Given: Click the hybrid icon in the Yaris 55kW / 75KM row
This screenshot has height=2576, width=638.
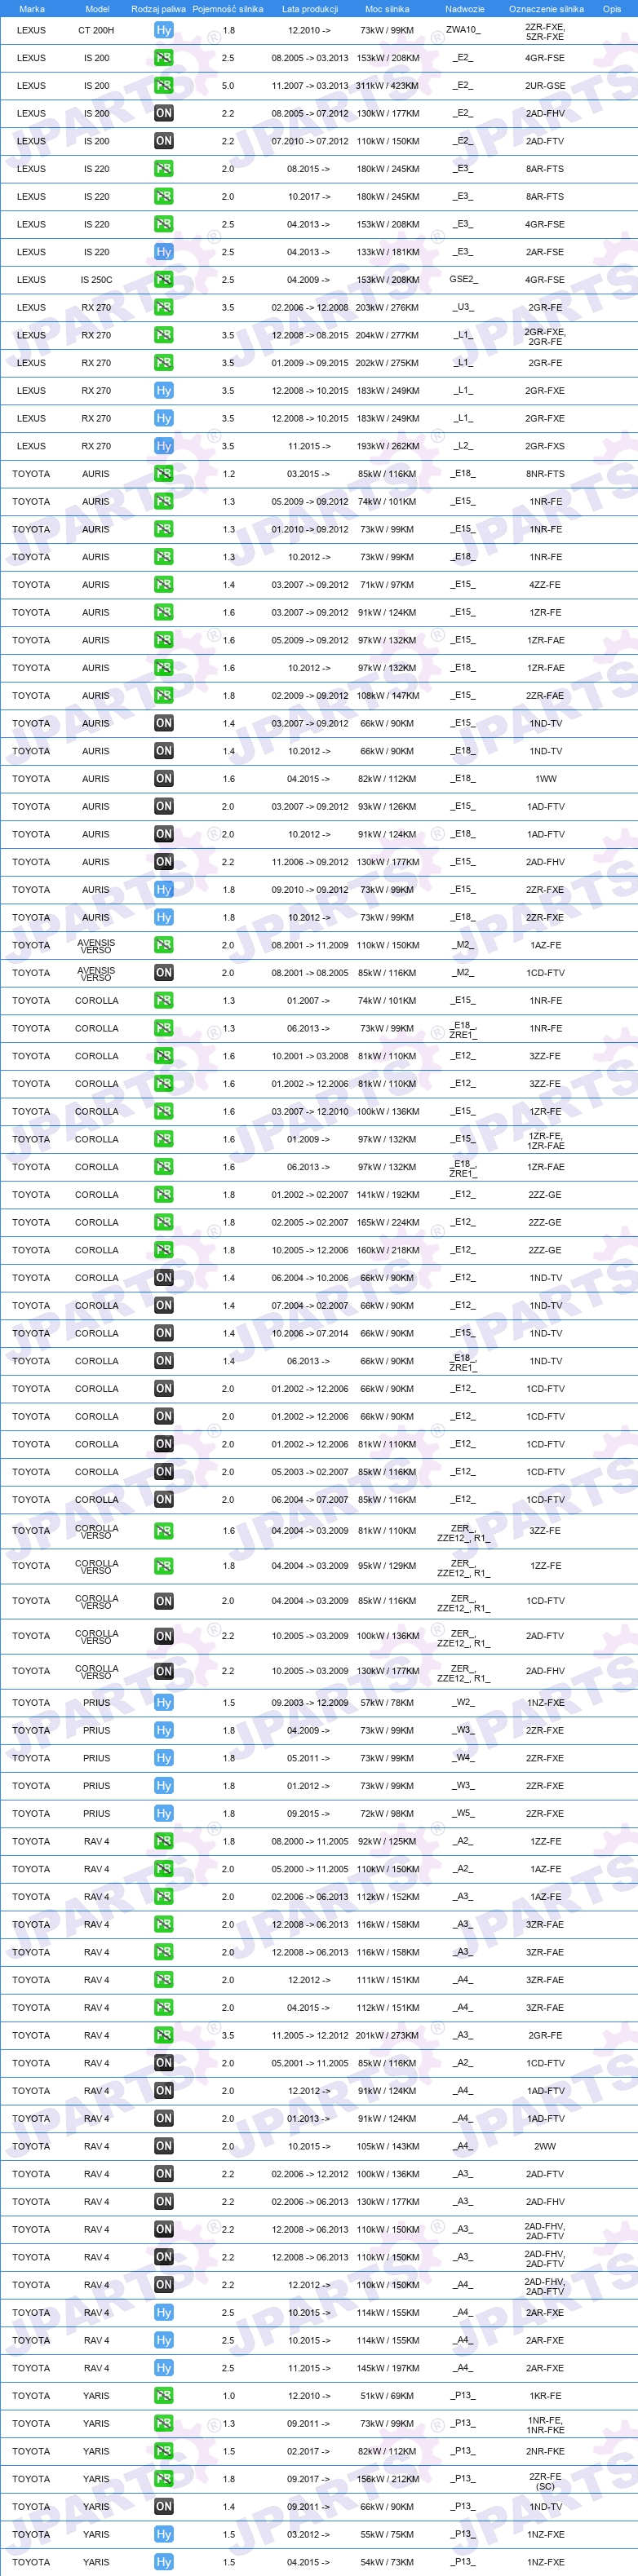Looking at the screenshot, I should tap(164, 2534).
